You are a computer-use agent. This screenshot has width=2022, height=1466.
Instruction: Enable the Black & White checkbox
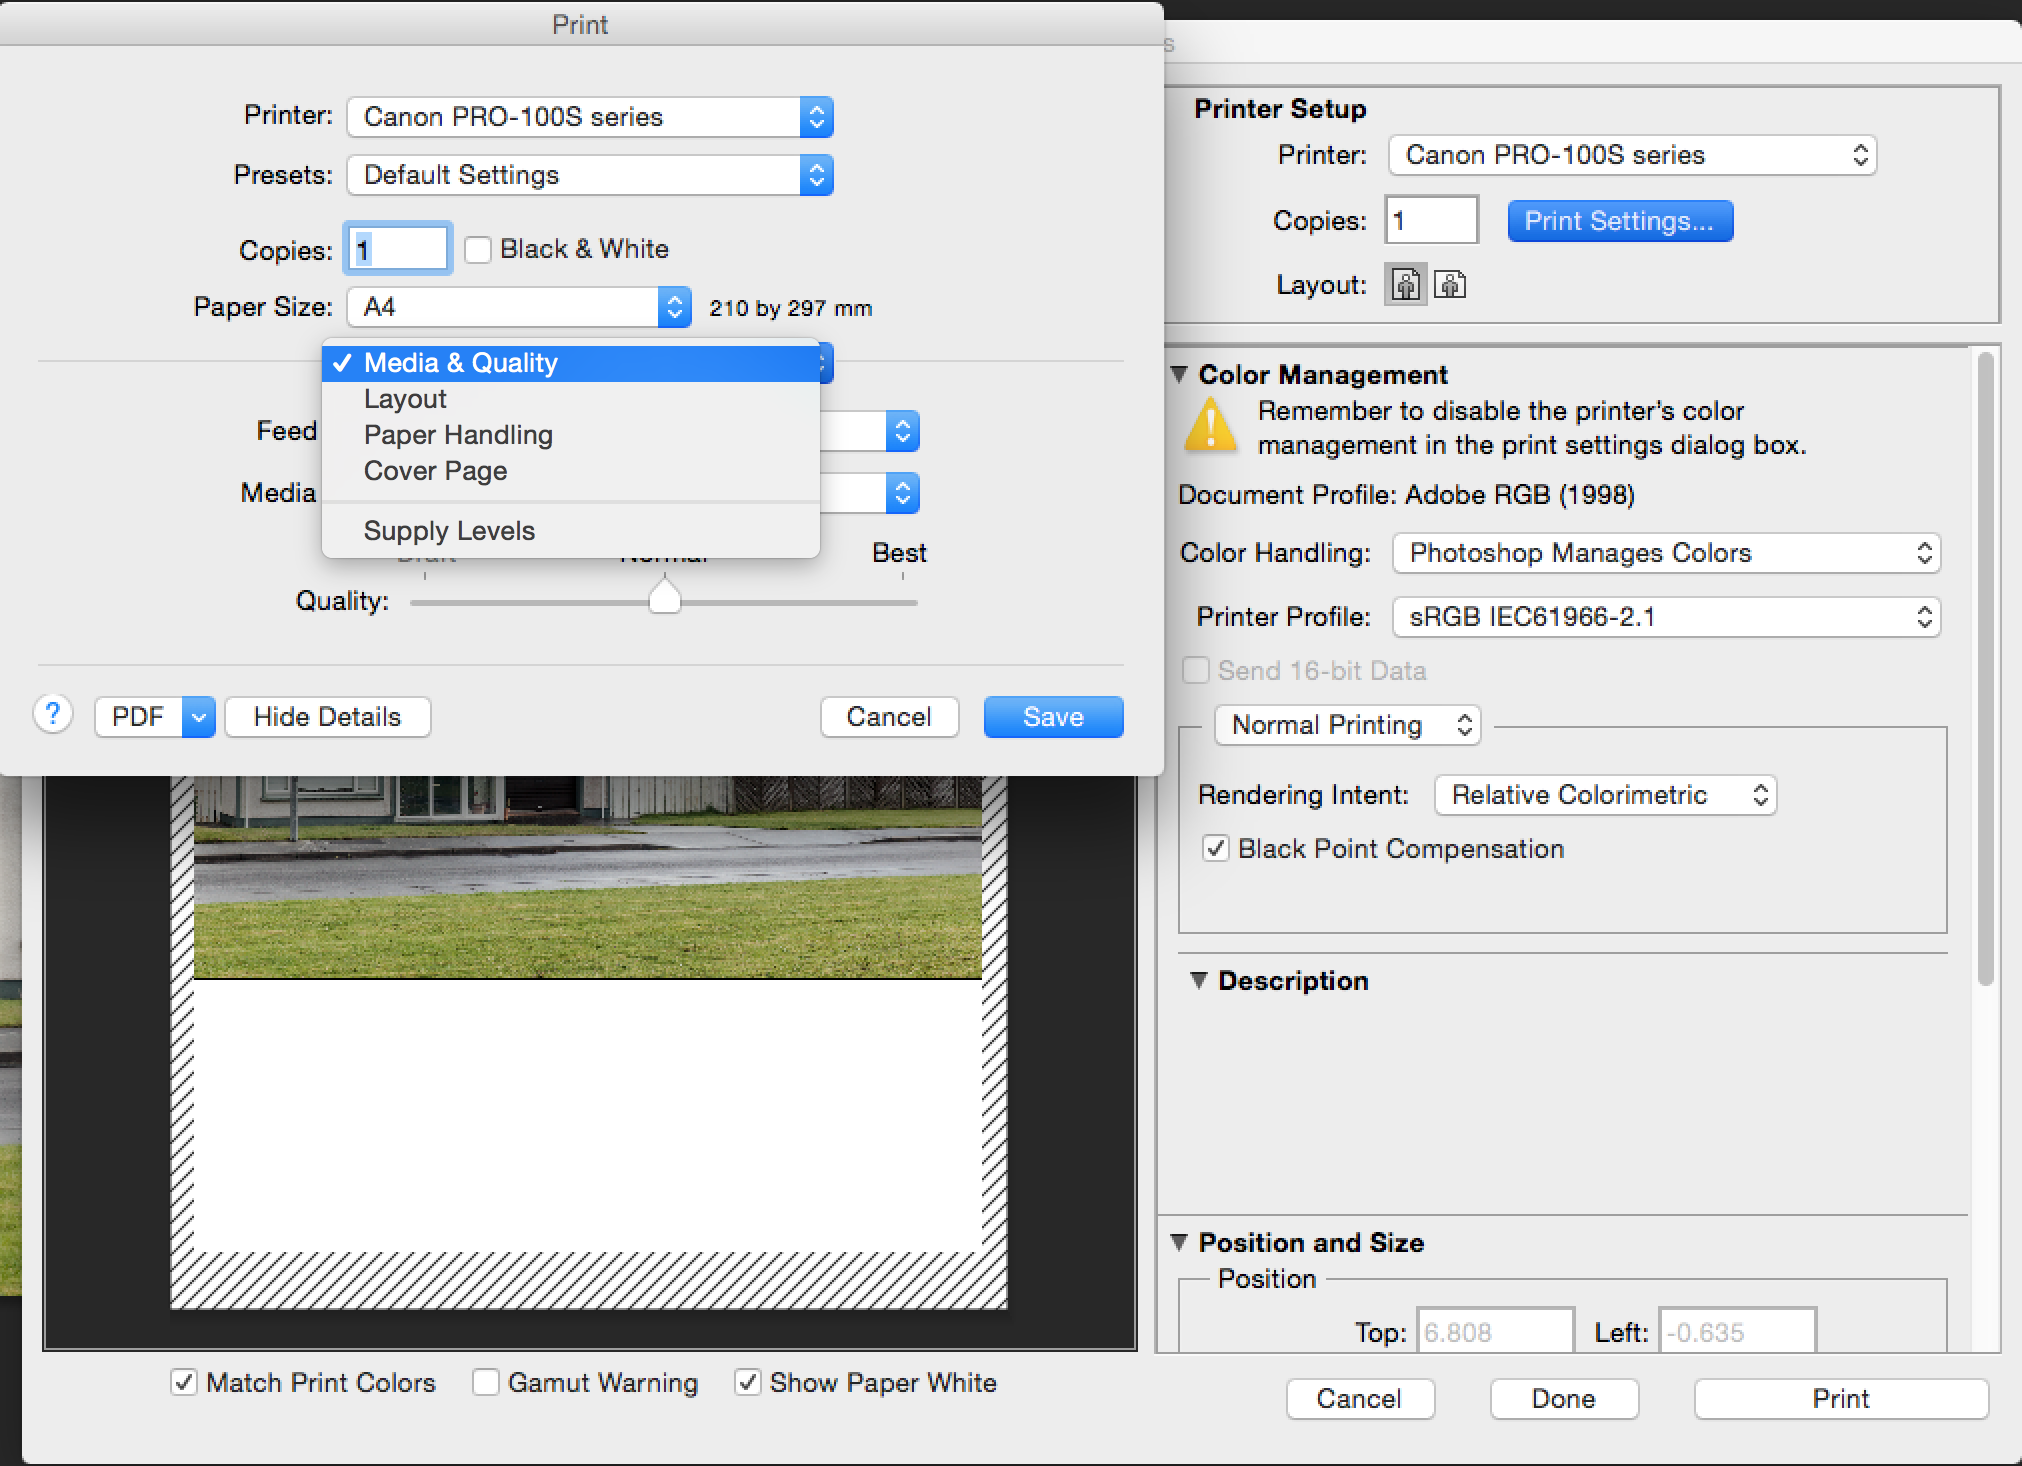click(x=478, y=249)
